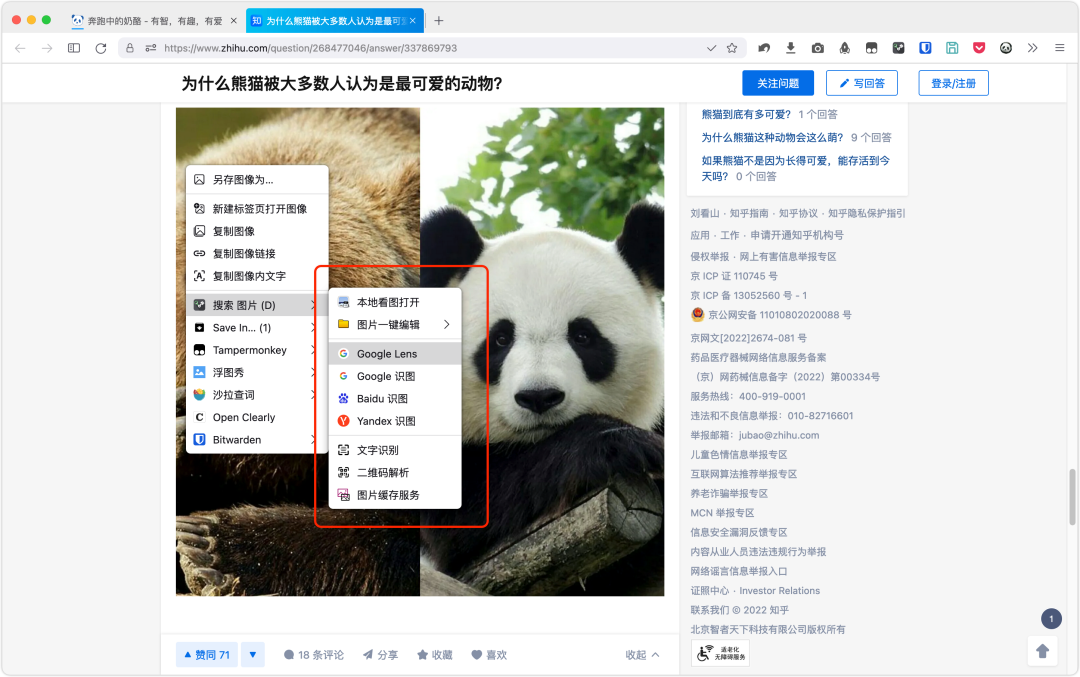Expand the Bitwarden context submenu
The height and width of the screenshot is (677, 1080).
pyautogui.click(x=257, y=439)
